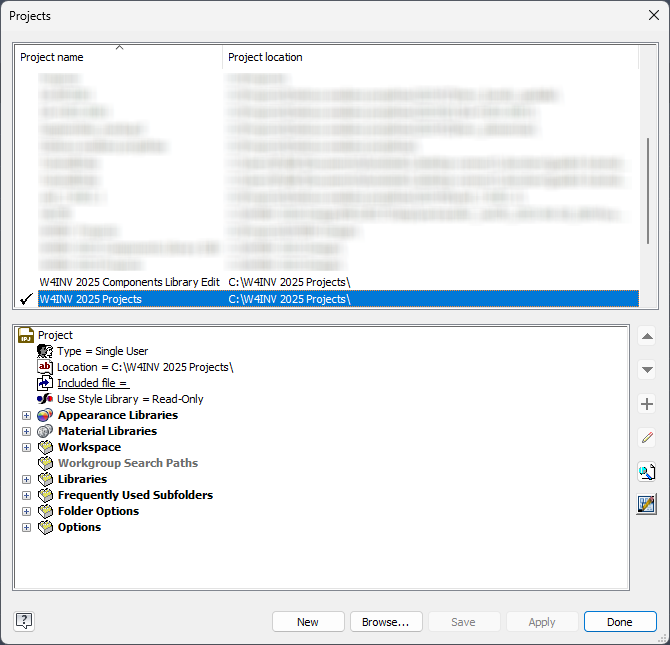The image size is (670, 645).
Task: Click the magnifier Find duplicate files button
Action: [x=647, y=472]
